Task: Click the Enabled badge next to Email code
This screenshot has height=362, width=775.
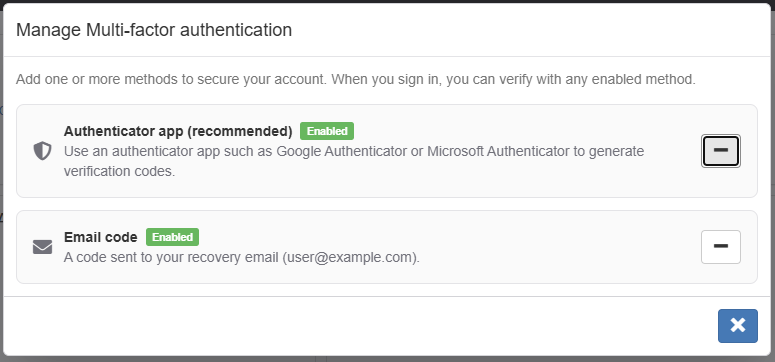Action: tap(172, 237)
